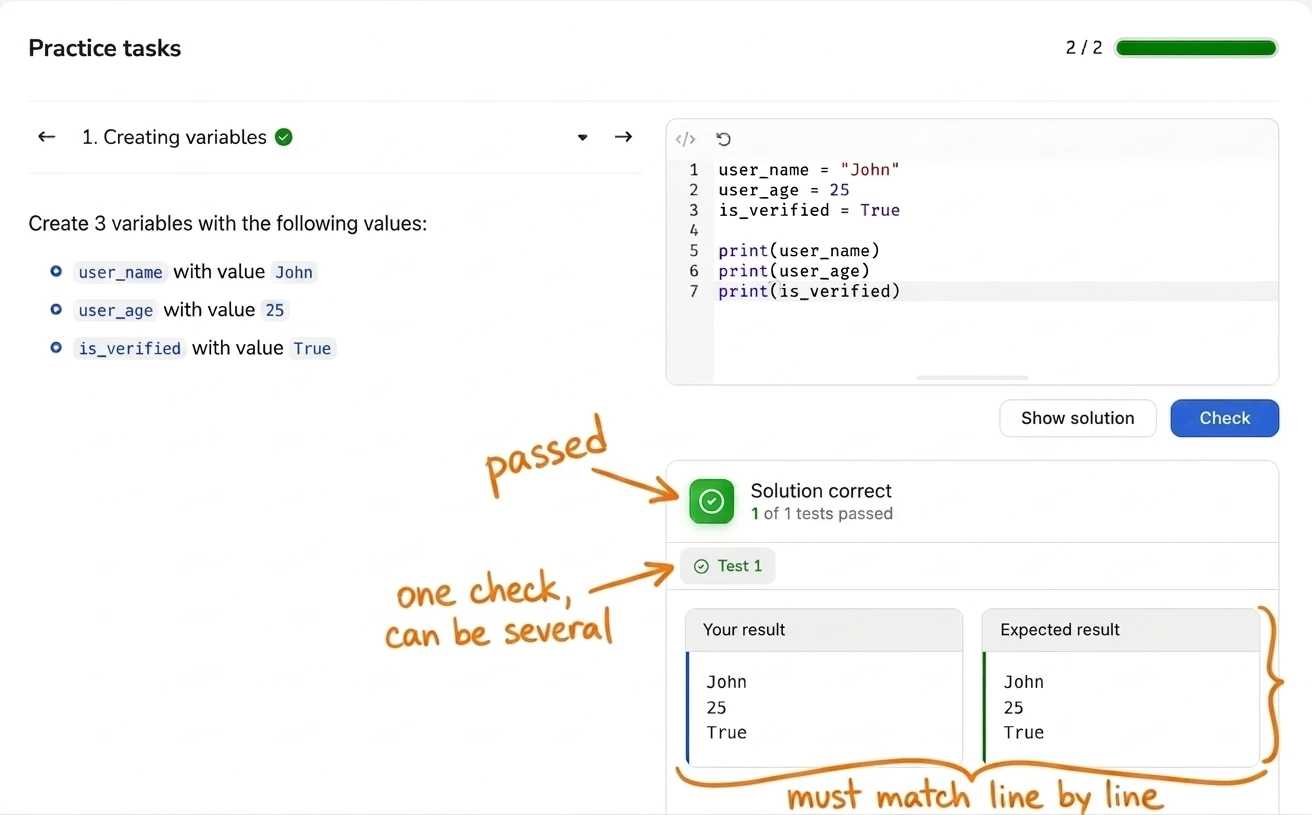Image resolution: width=1312 pixels, height=815 pixels.
Task: Open the task list dropdown caret
Action: point(583,138)
